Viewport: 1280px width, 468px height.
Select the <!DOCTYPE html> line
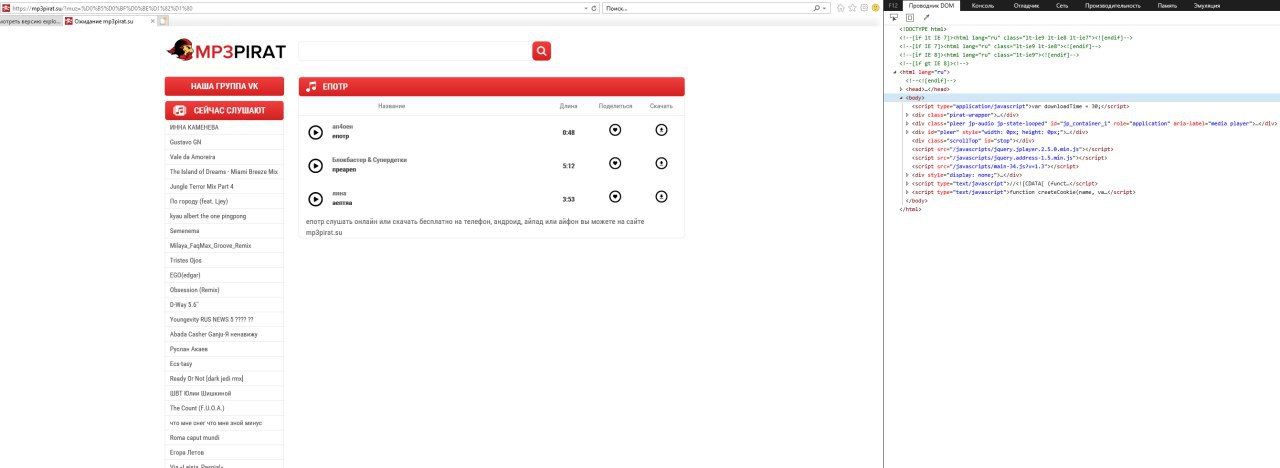(922, 29)
